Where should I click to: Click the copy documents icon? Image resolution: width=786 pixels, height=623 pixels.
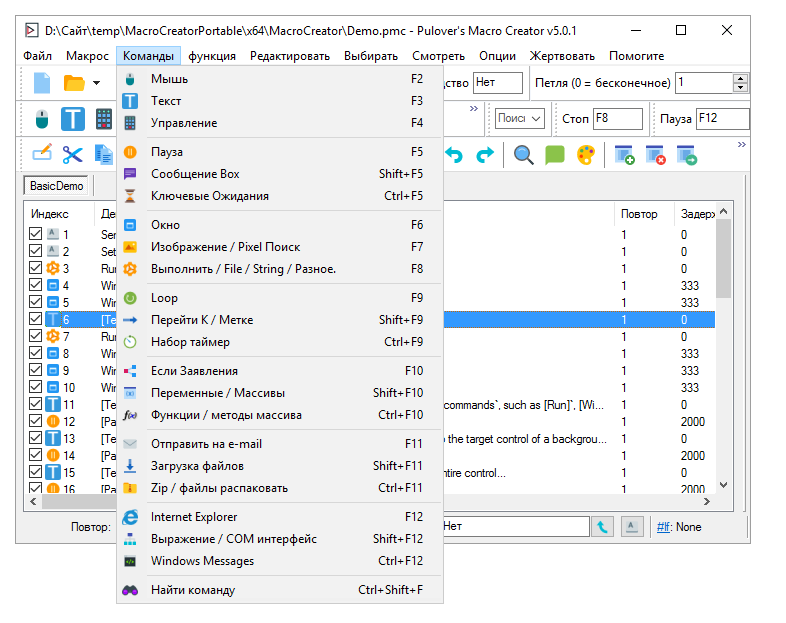pyautogui.click(x=104, y=154)
